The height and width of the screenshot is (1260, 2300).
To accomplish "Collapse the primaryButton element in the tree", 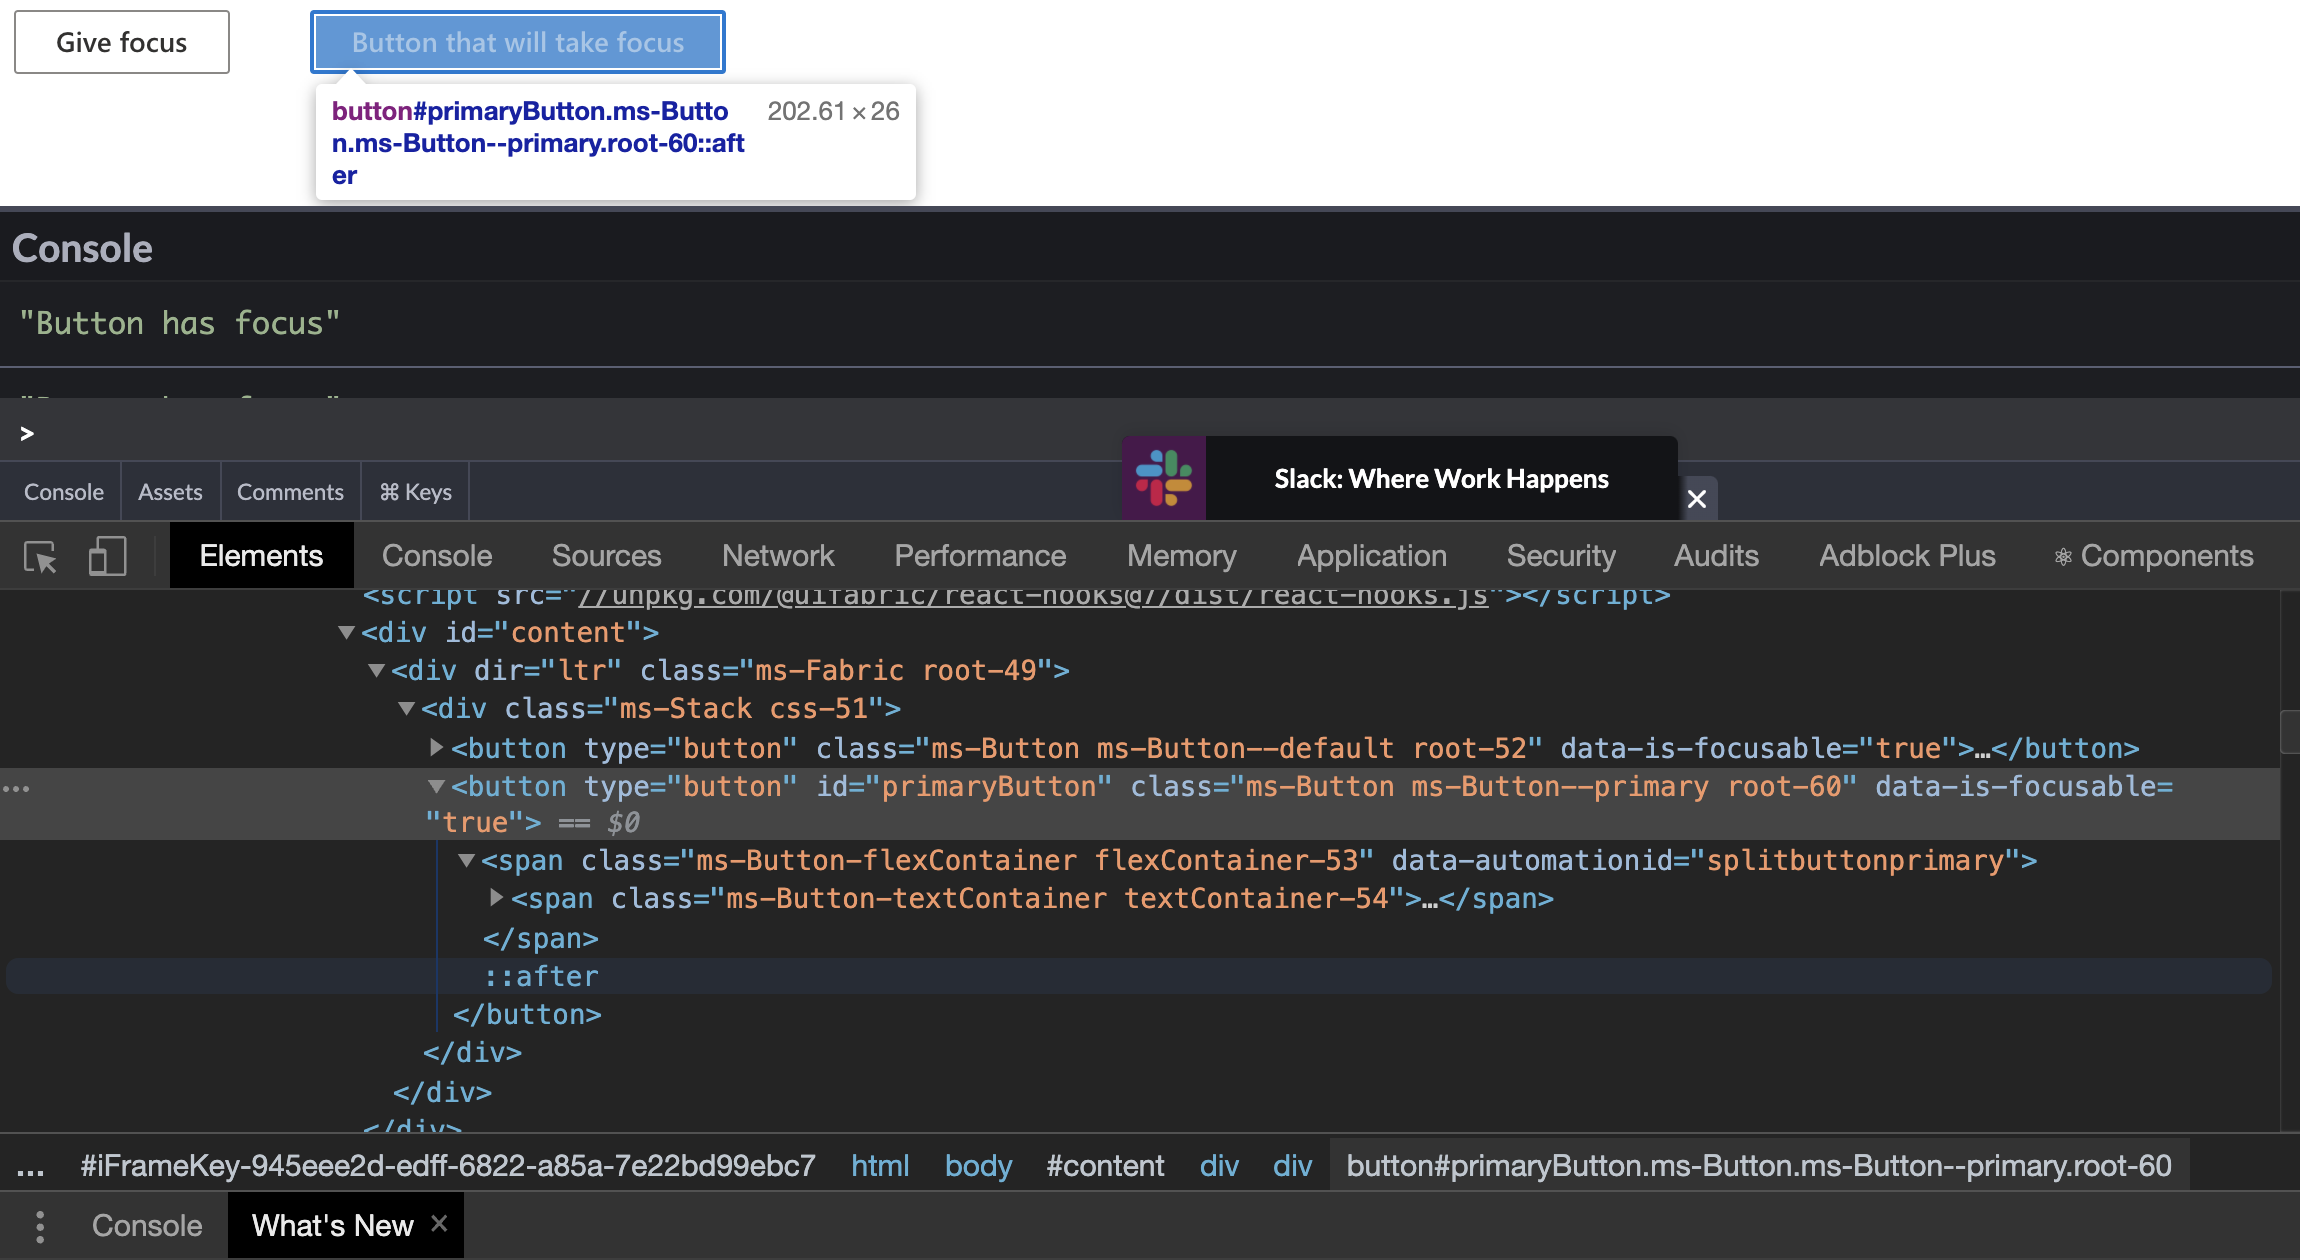I will coord(437,787).
